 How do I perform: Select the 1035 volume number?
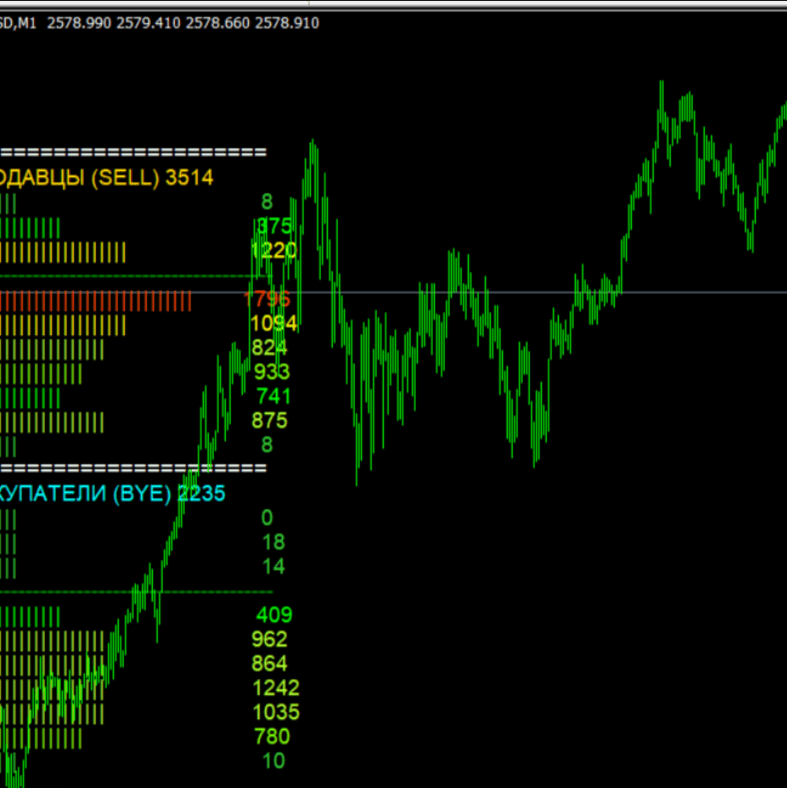275,712
